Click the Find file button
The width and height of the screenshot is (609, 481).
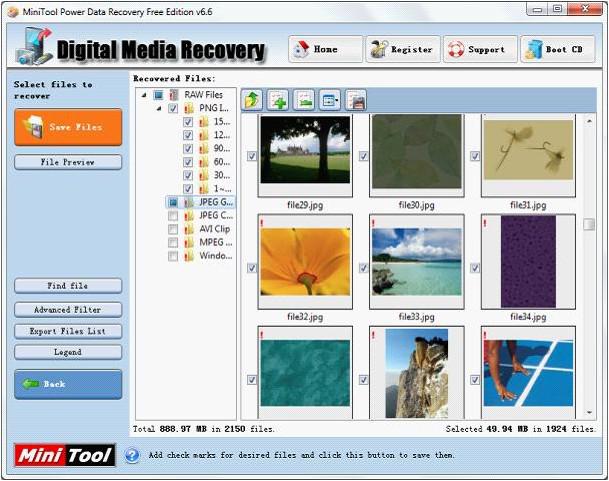click(x=68, y=286)
